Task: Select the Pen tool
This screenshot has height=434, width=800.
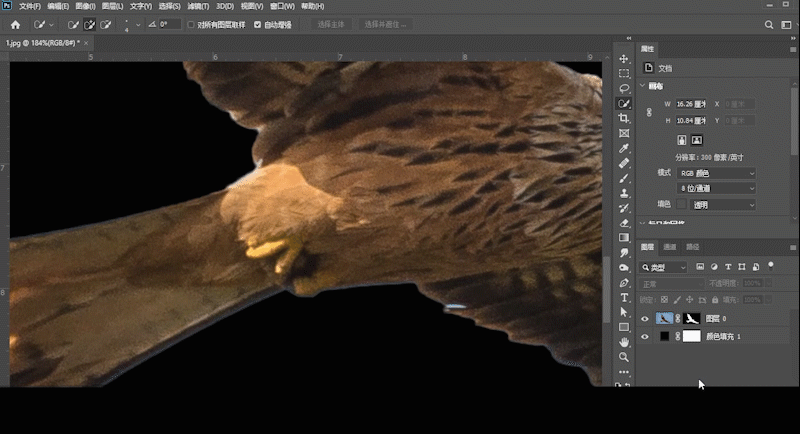Action: point(624,283)
